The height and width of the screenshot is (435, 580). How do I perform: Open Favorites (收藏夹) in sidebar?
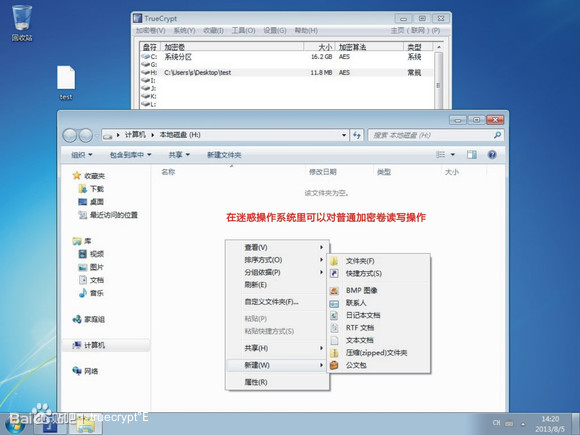pos(89,176)
